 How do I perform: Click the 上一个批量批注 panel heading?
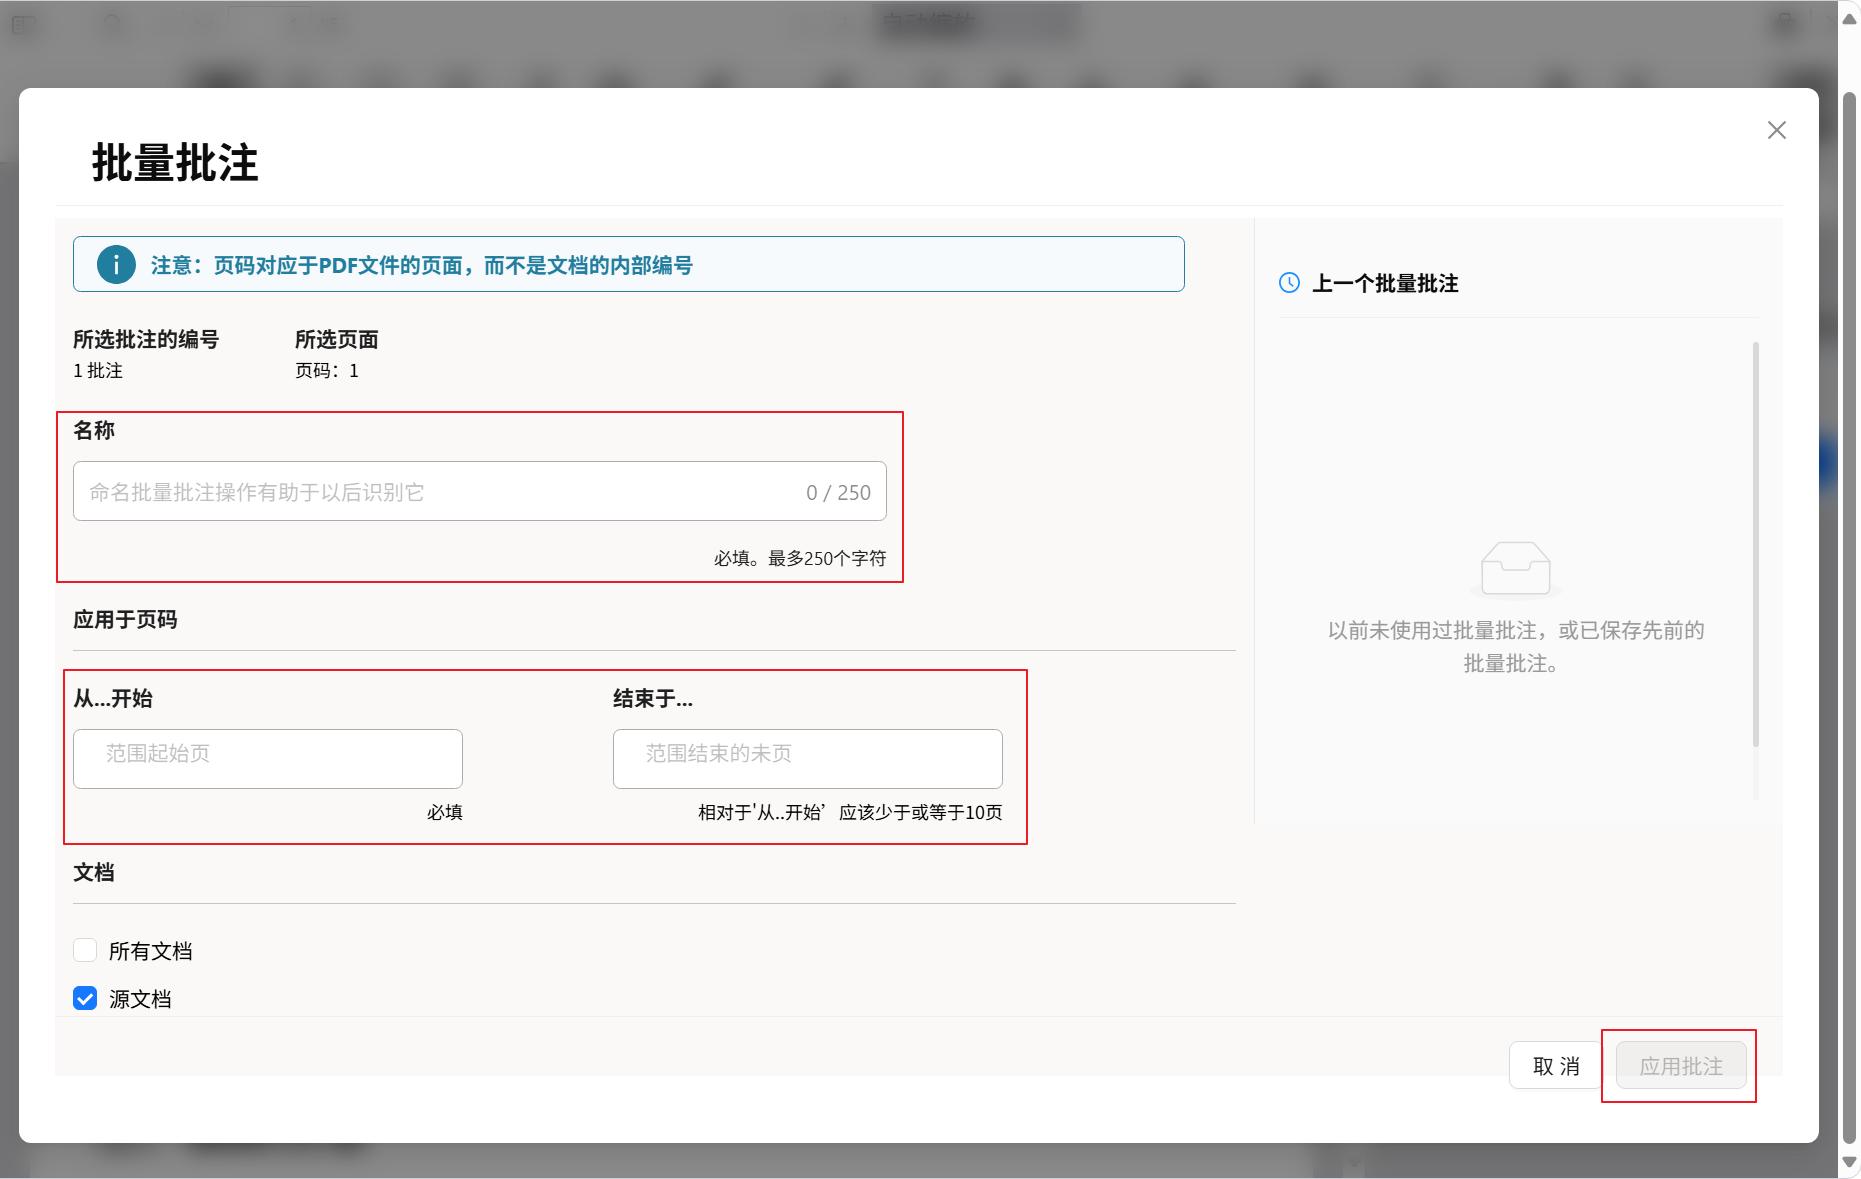1385,284
